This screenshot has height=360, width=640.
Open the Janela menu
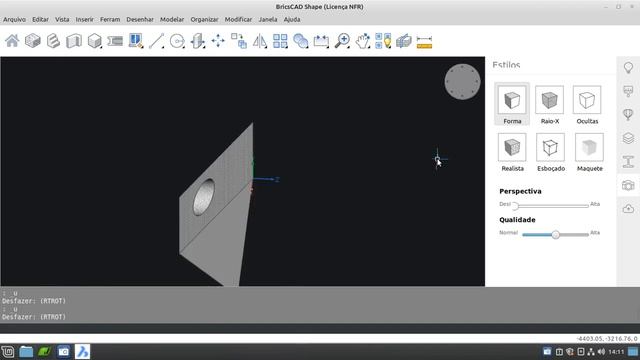click(268, 19)
